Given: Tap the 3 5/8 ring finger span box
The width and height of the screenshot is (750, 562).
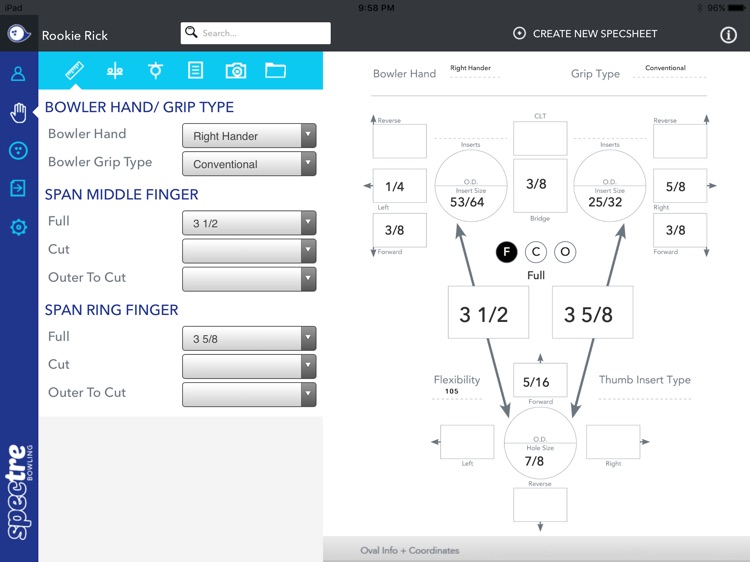Looking at the screenshot, I should [593, 312].
